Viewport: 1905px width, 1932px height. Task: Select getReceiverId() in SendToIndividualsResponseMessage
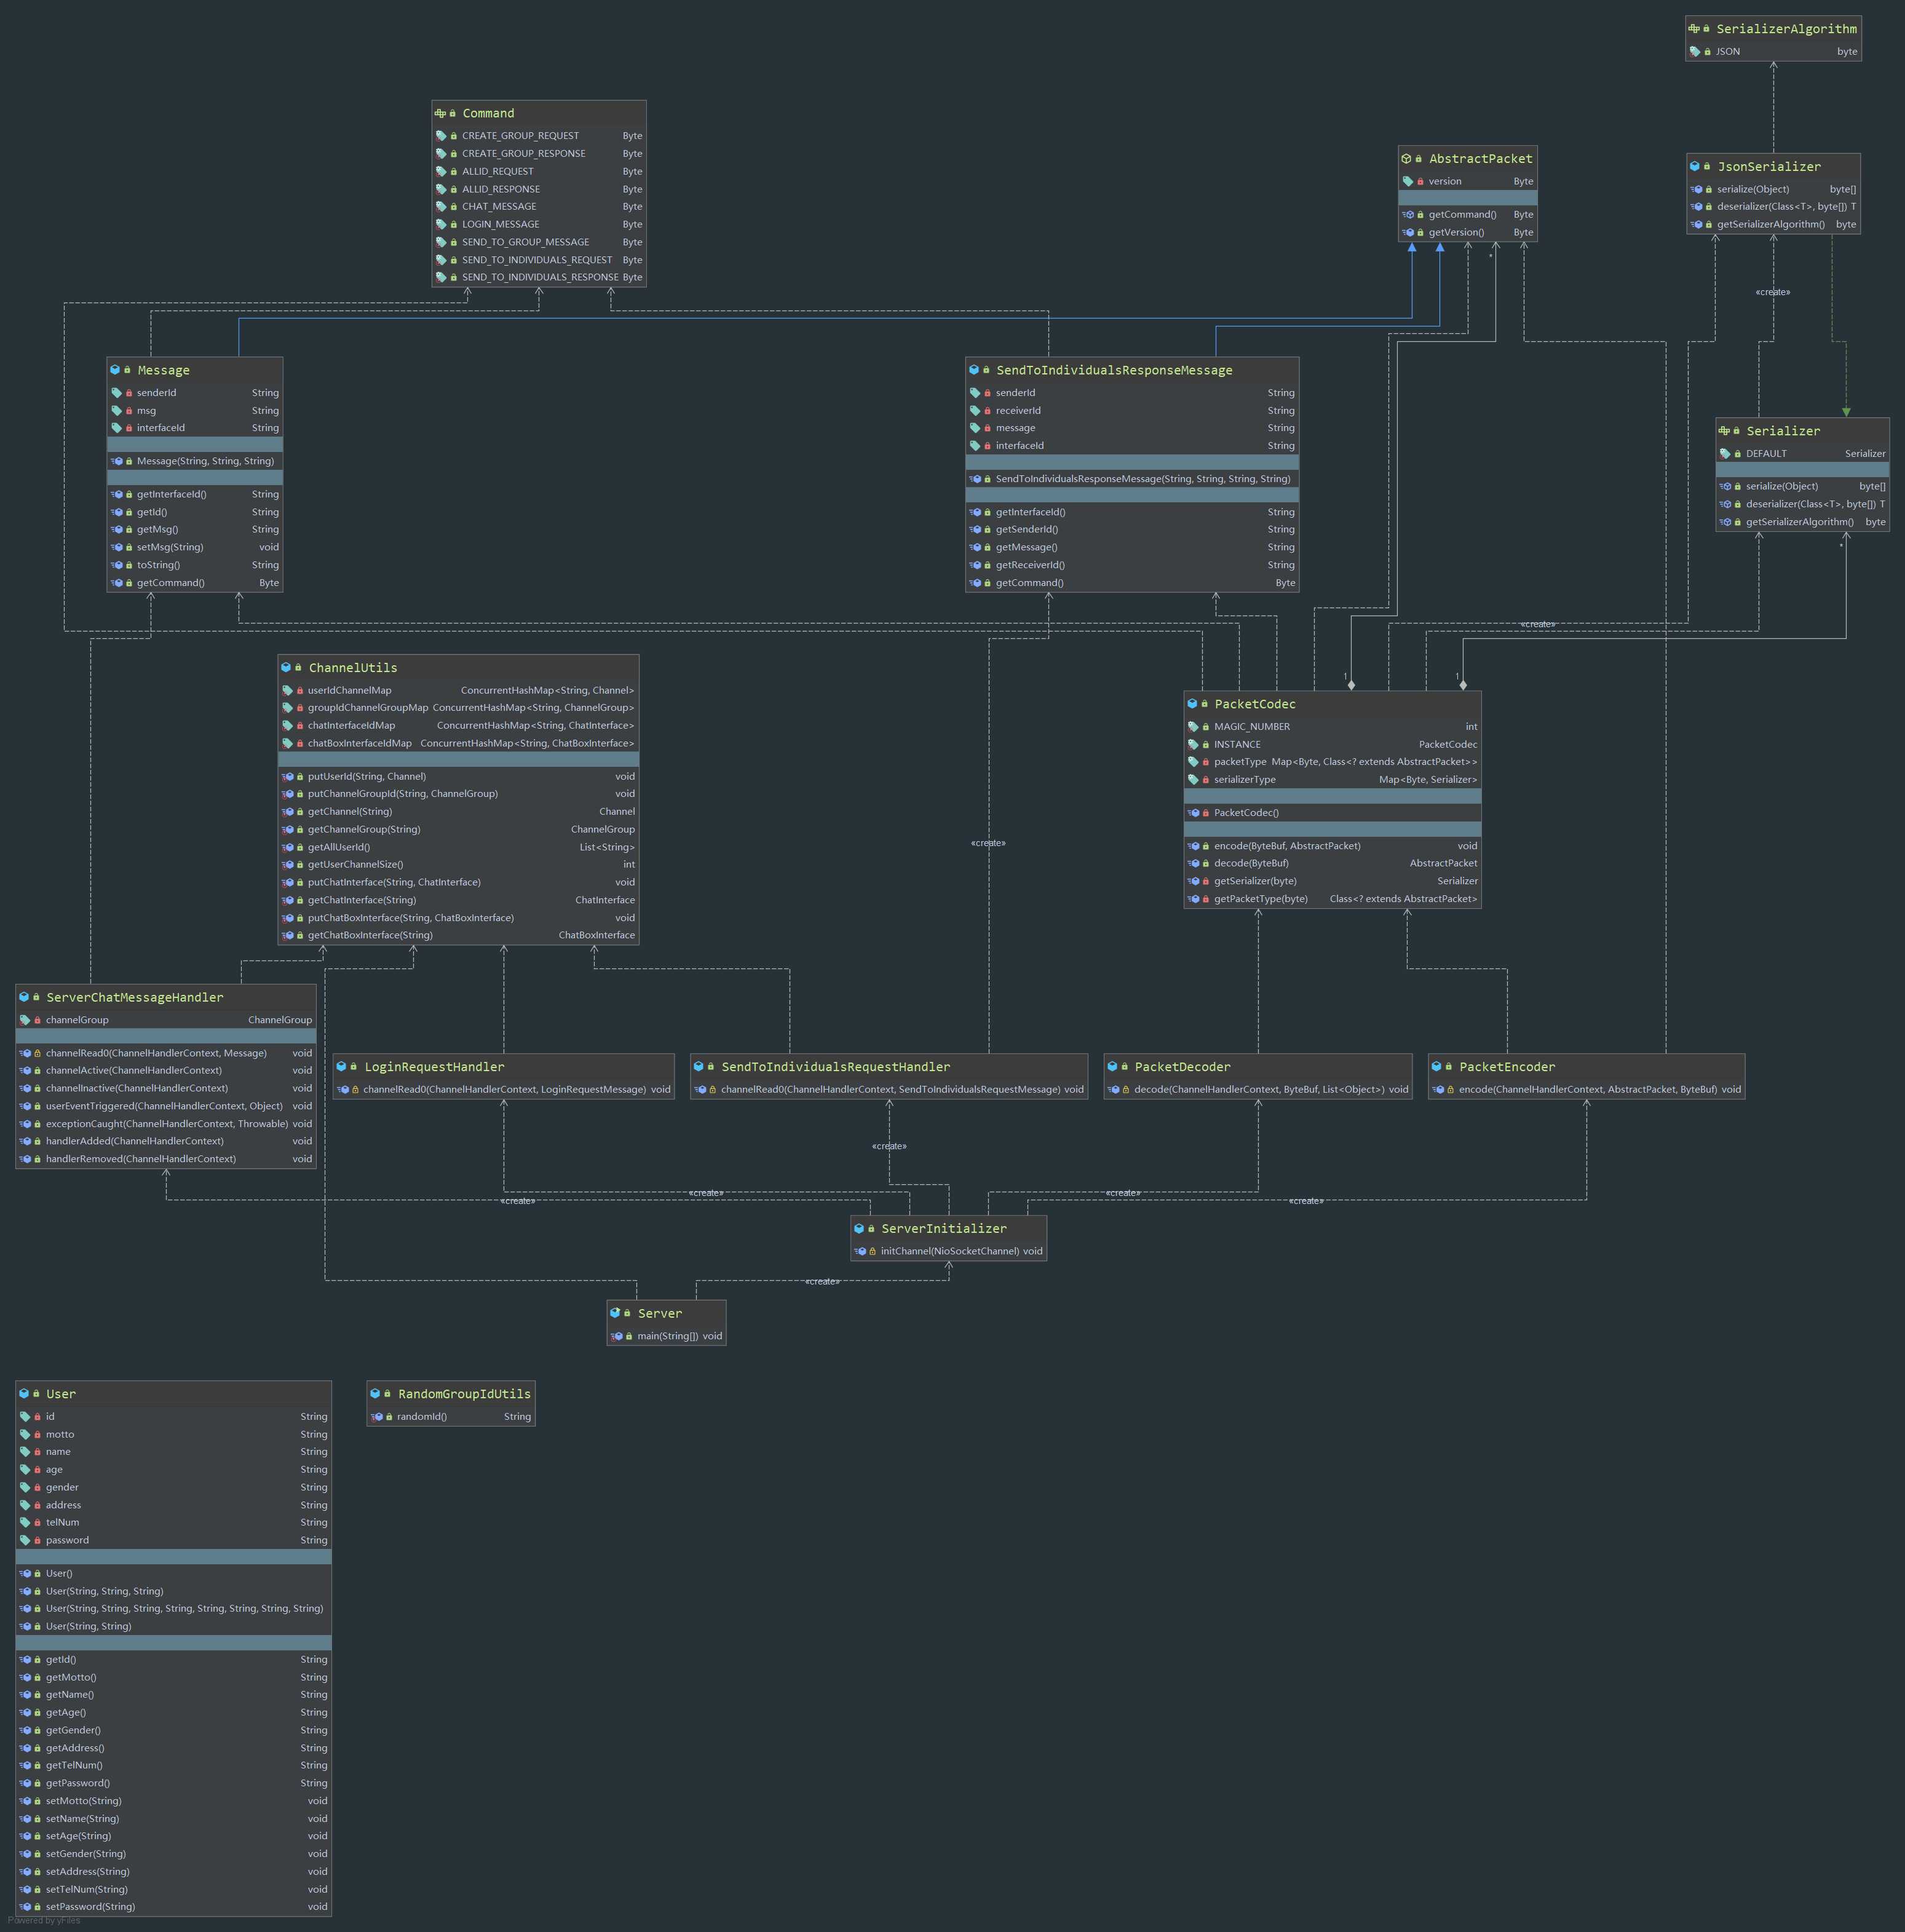pos(1132,565)
